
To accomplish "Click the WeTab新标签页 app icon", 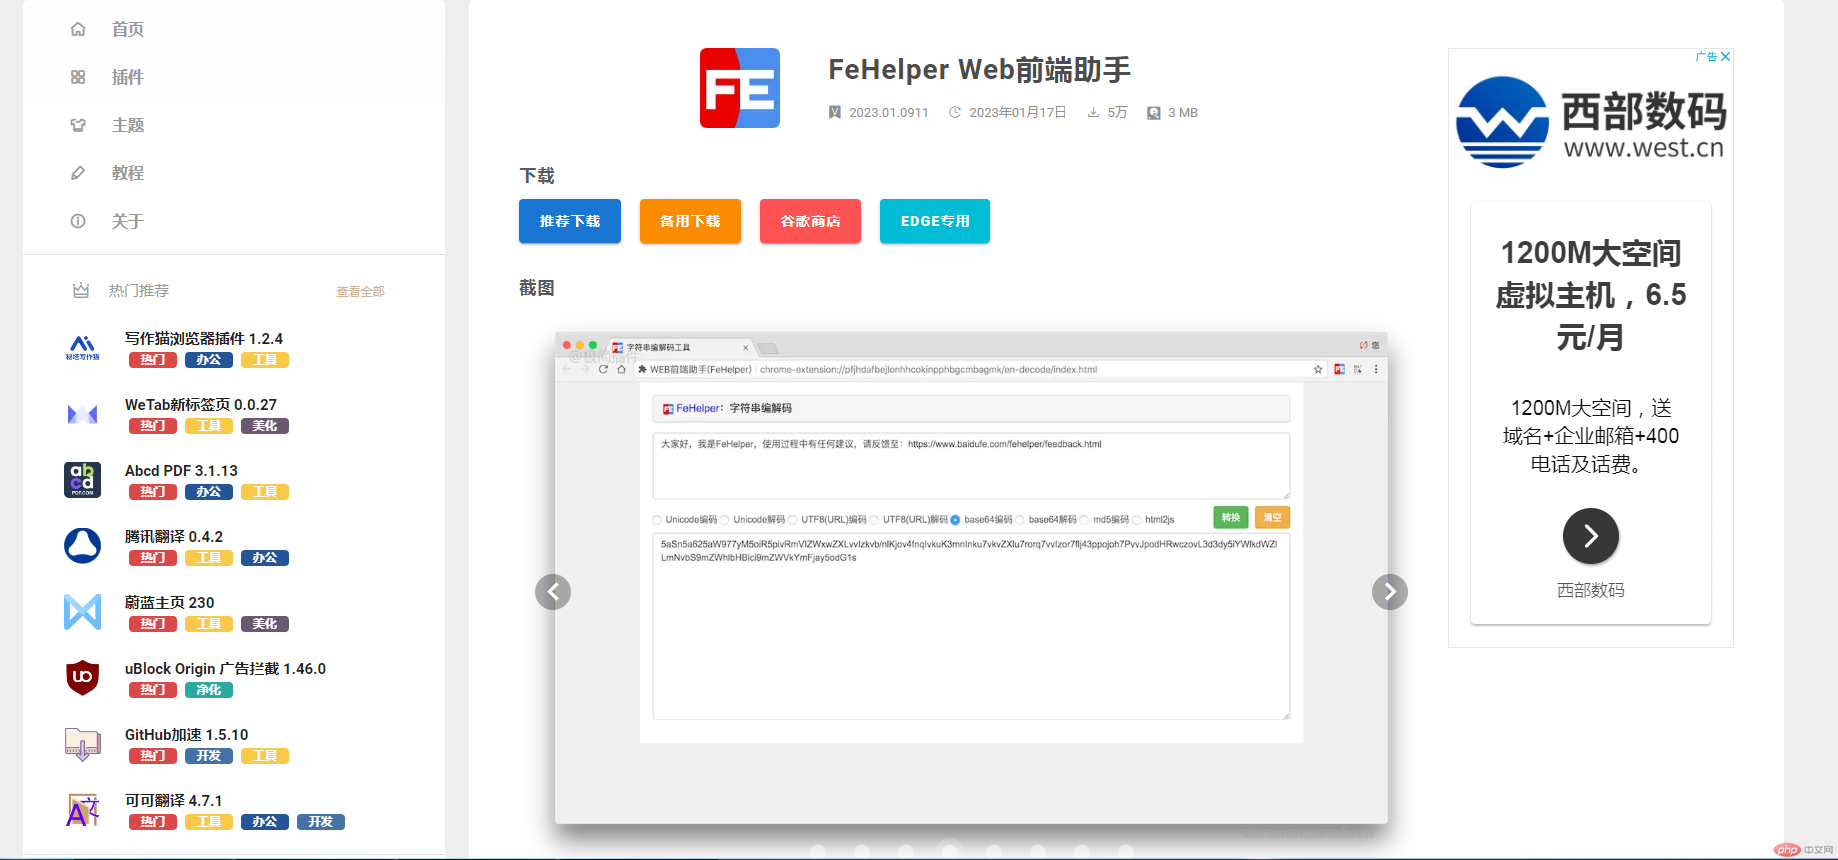I will 83,414.
